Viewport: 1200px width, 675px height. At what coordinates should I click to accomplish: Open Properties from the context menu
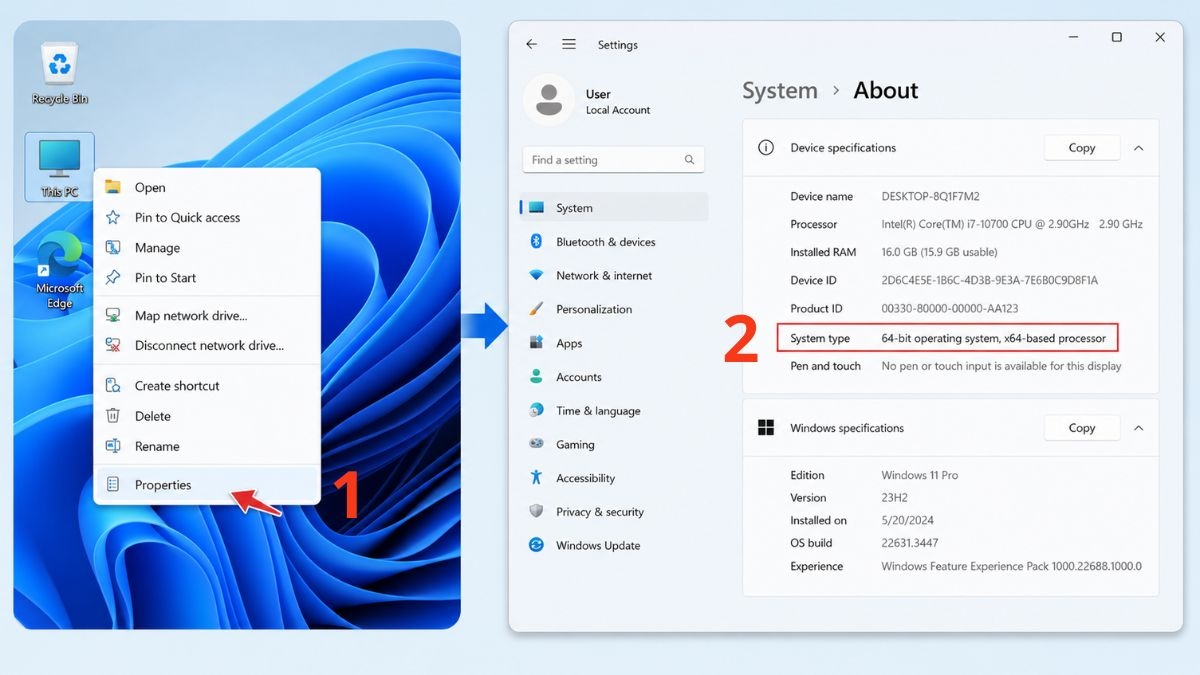tap(207, 484)
